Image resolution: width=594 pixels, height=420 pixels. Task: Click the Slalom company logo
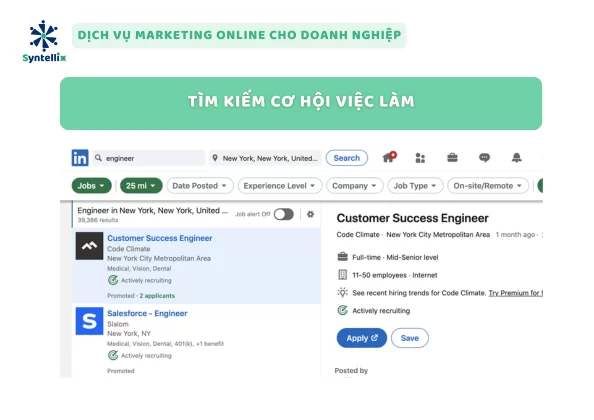89,321
